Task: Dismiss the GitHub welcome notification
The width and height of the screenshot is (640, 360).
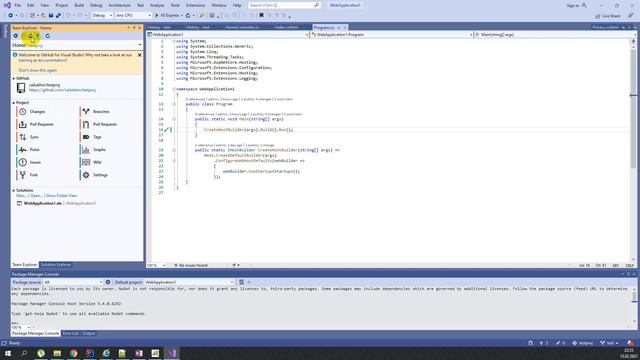Action: pos(140,55)
